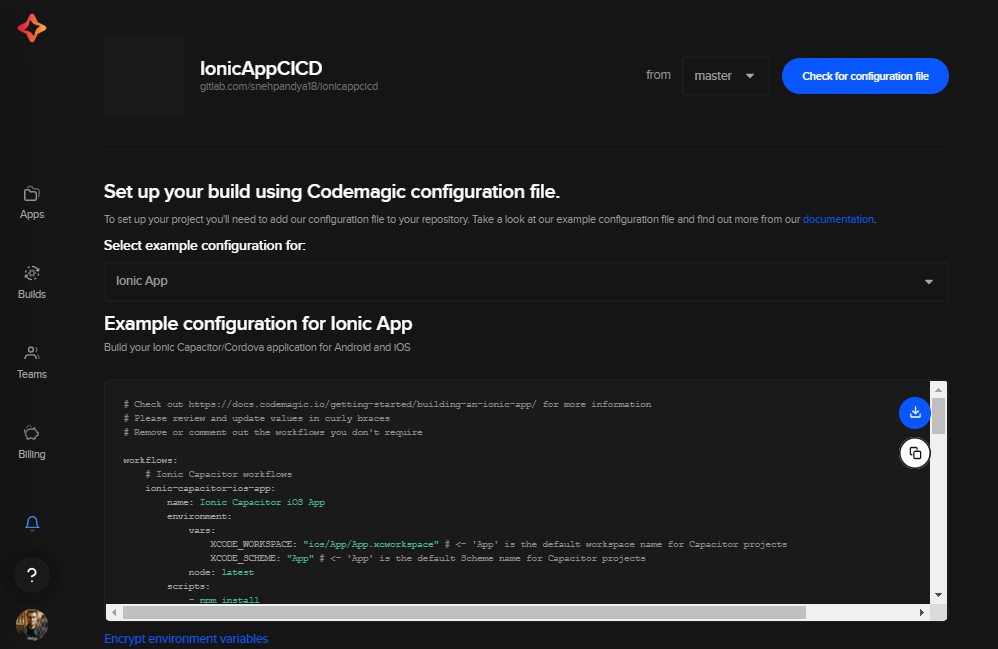This screenshot has width=998, height=649.
Task: Download the example configuration file
Action: click(915, 413)
